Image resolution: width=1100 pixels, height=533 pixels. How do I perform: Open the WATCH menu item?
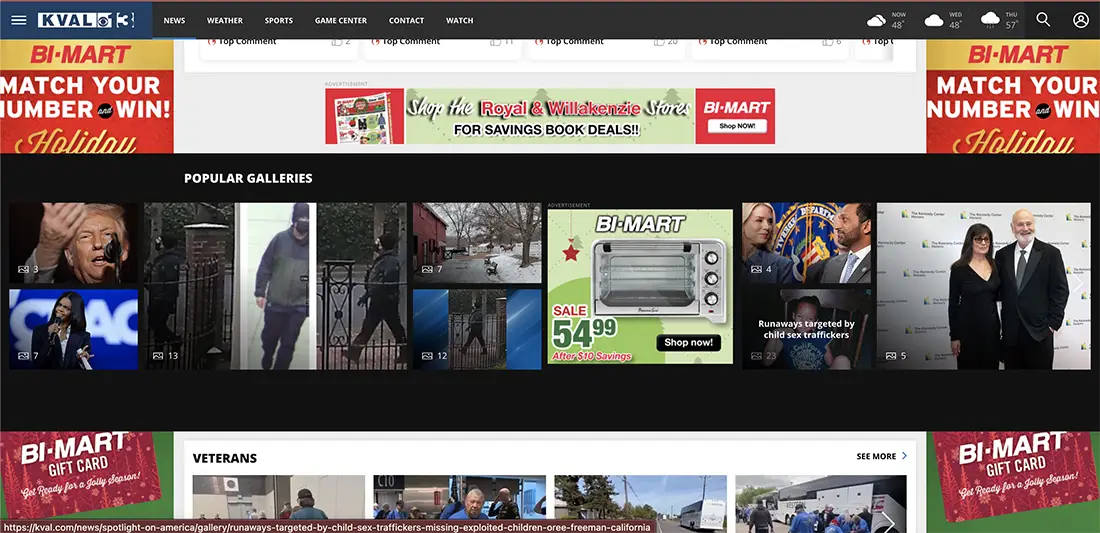(460, 20)
